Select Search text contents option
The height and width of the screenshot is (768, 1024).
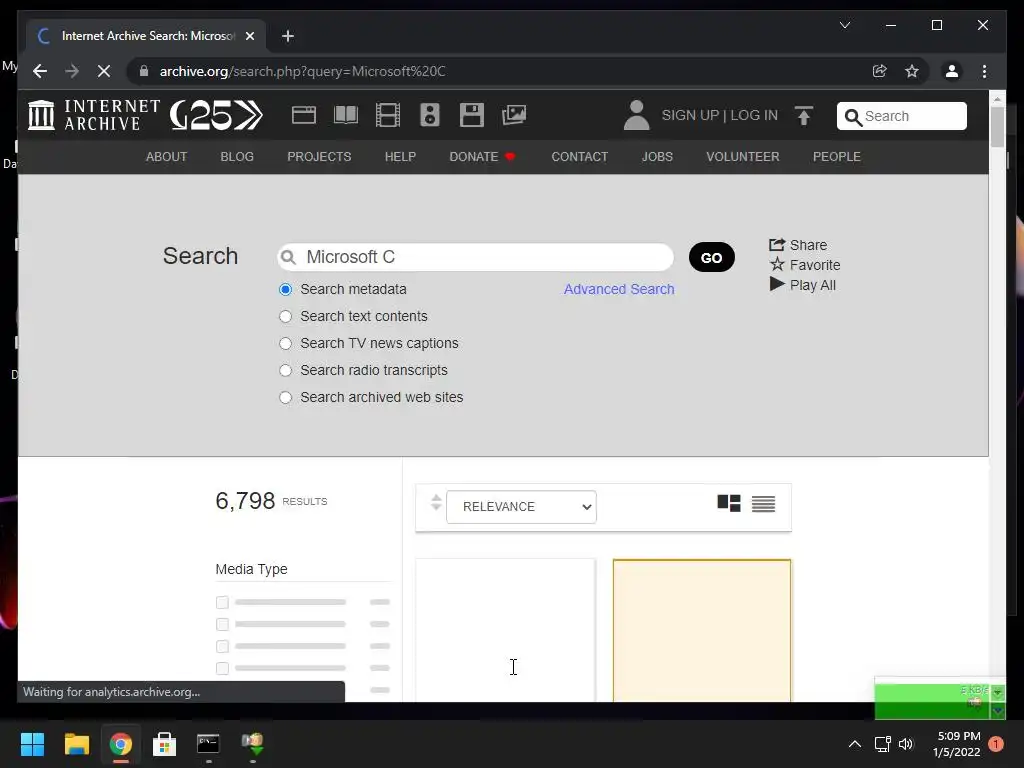[285, 317]
